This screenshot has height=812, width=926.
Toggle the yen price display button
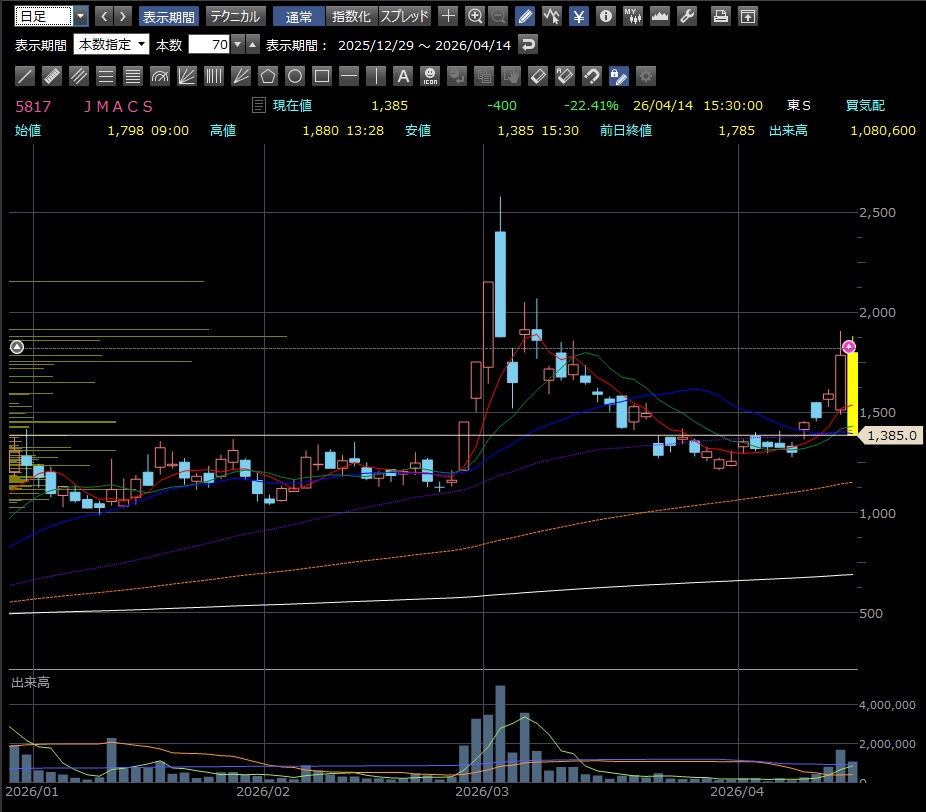point(579,16)
